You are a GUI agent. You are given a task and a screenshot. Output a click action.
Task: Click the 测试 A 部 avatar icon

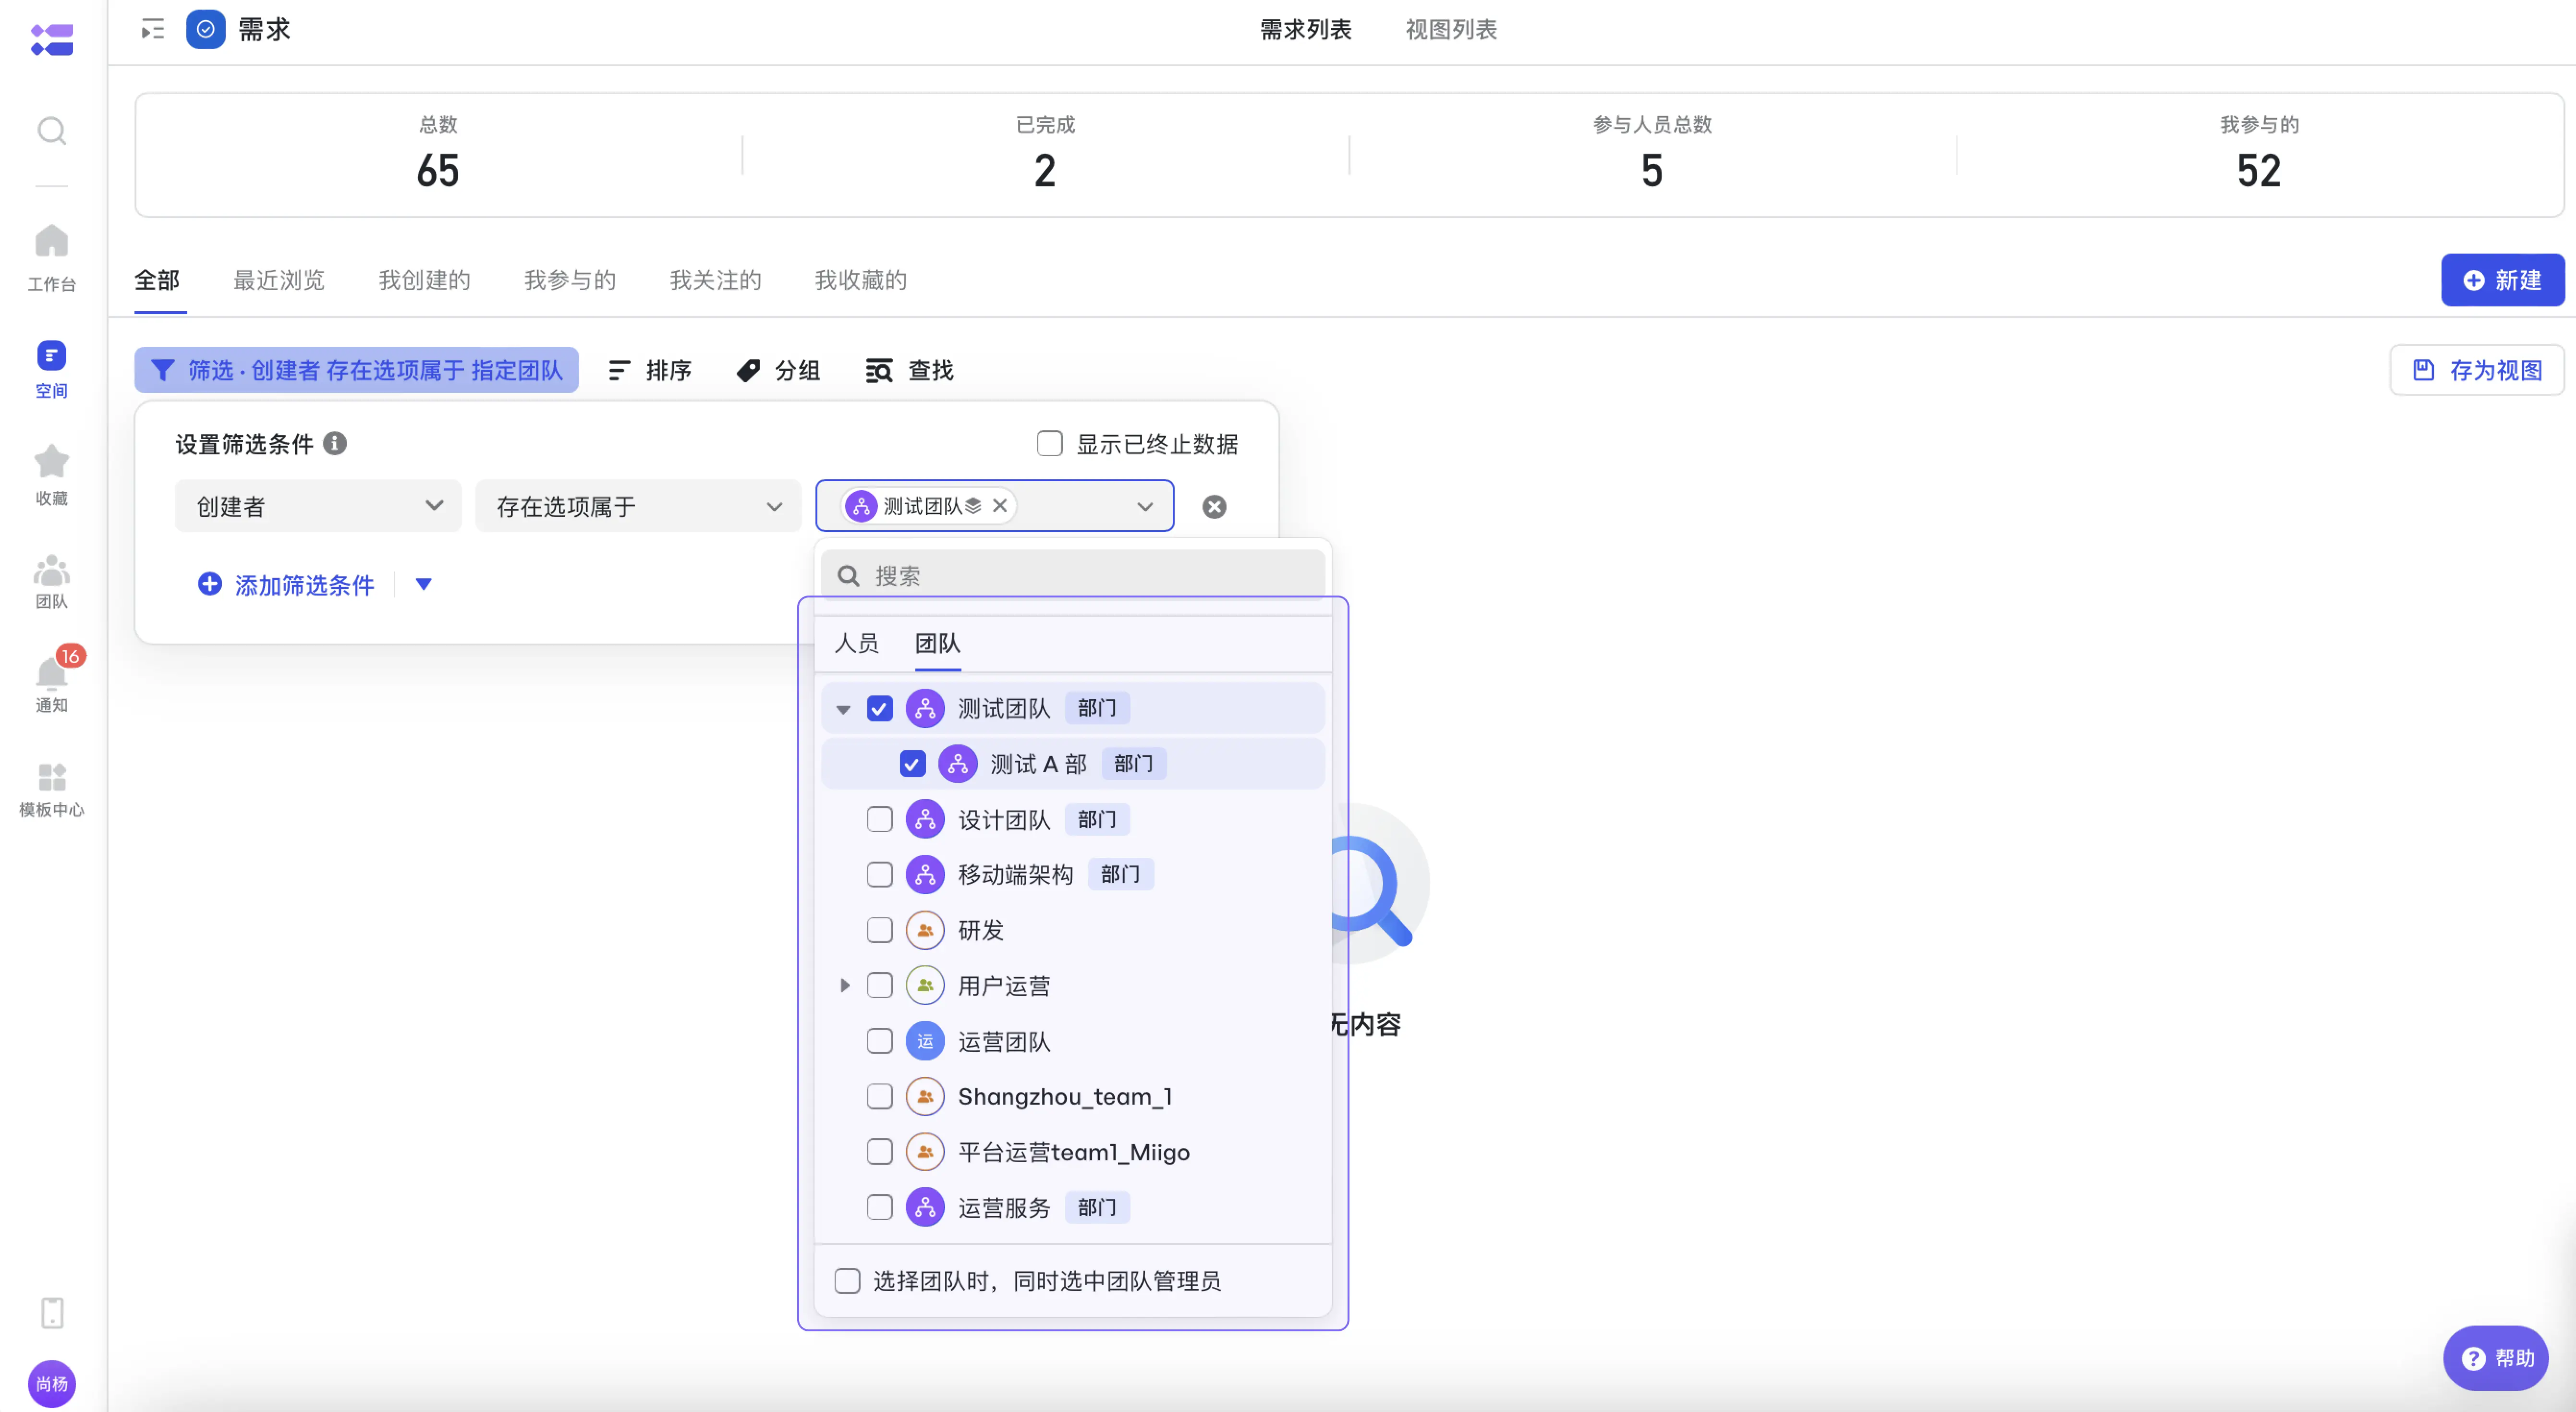(x=958, y=764)
